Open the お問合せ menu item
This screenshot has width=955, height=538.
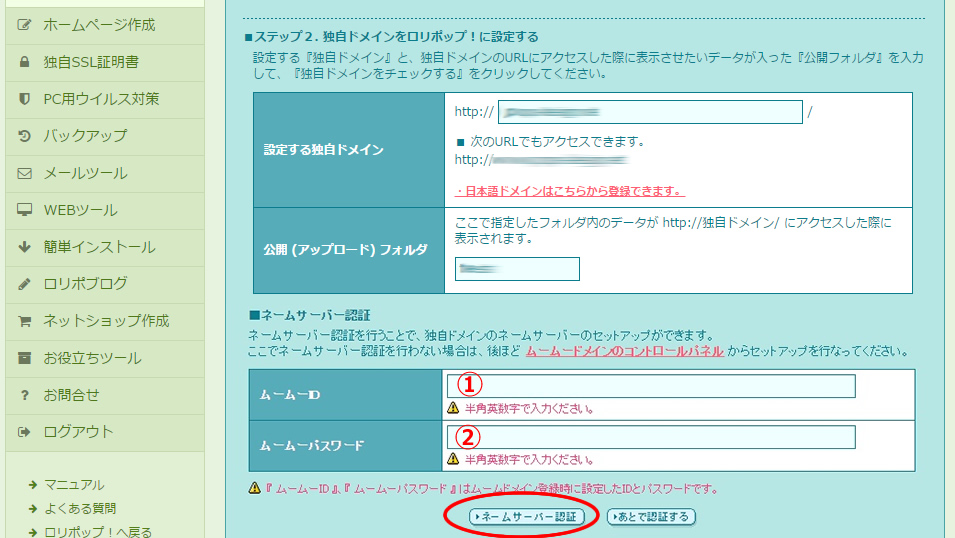coord(105,395)
